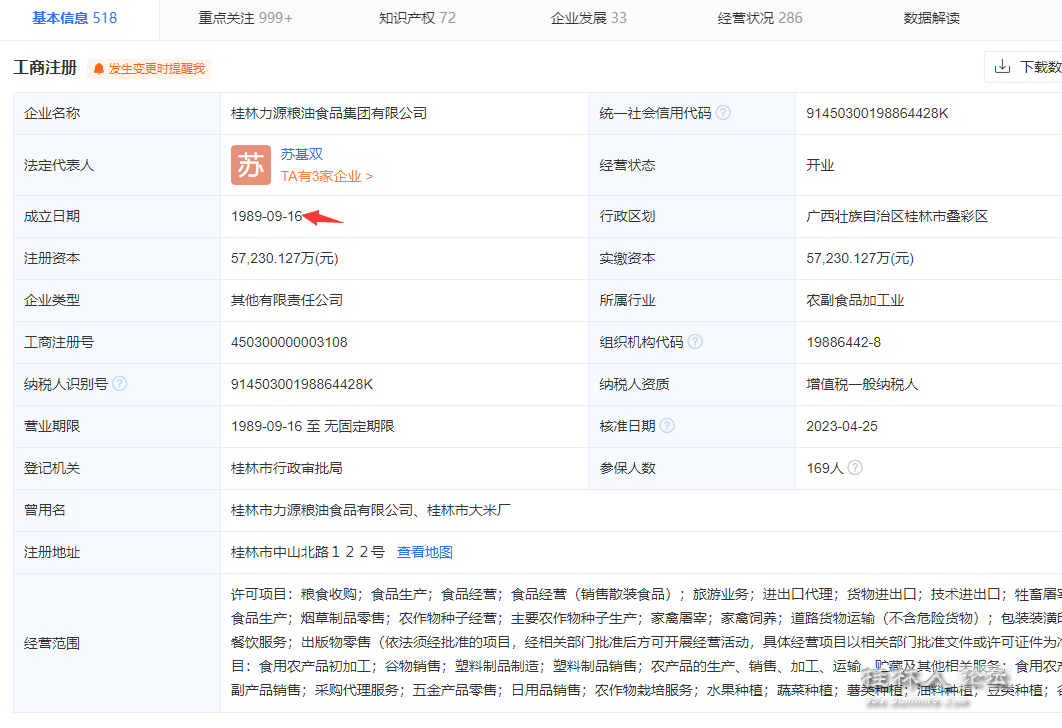Image resolution: width=1062 pixels, height=728 pixels.
Task: Click the bell icon beside 发生变更时提醒我
Action: point(99,68)
